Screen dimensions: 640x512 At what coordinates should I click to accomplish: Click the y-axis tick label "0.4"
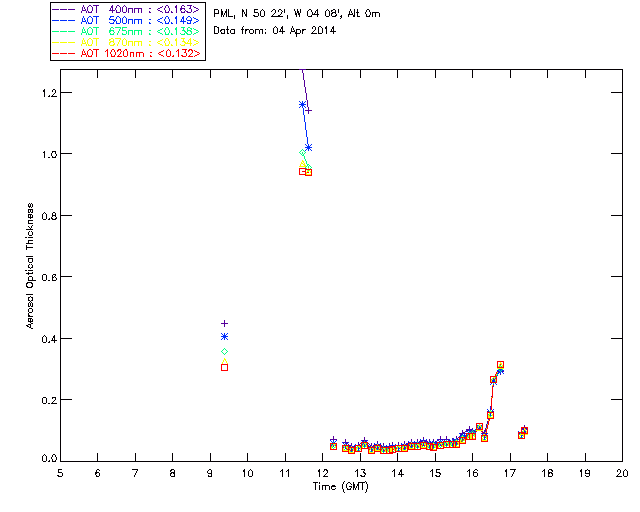coord(49,339)
